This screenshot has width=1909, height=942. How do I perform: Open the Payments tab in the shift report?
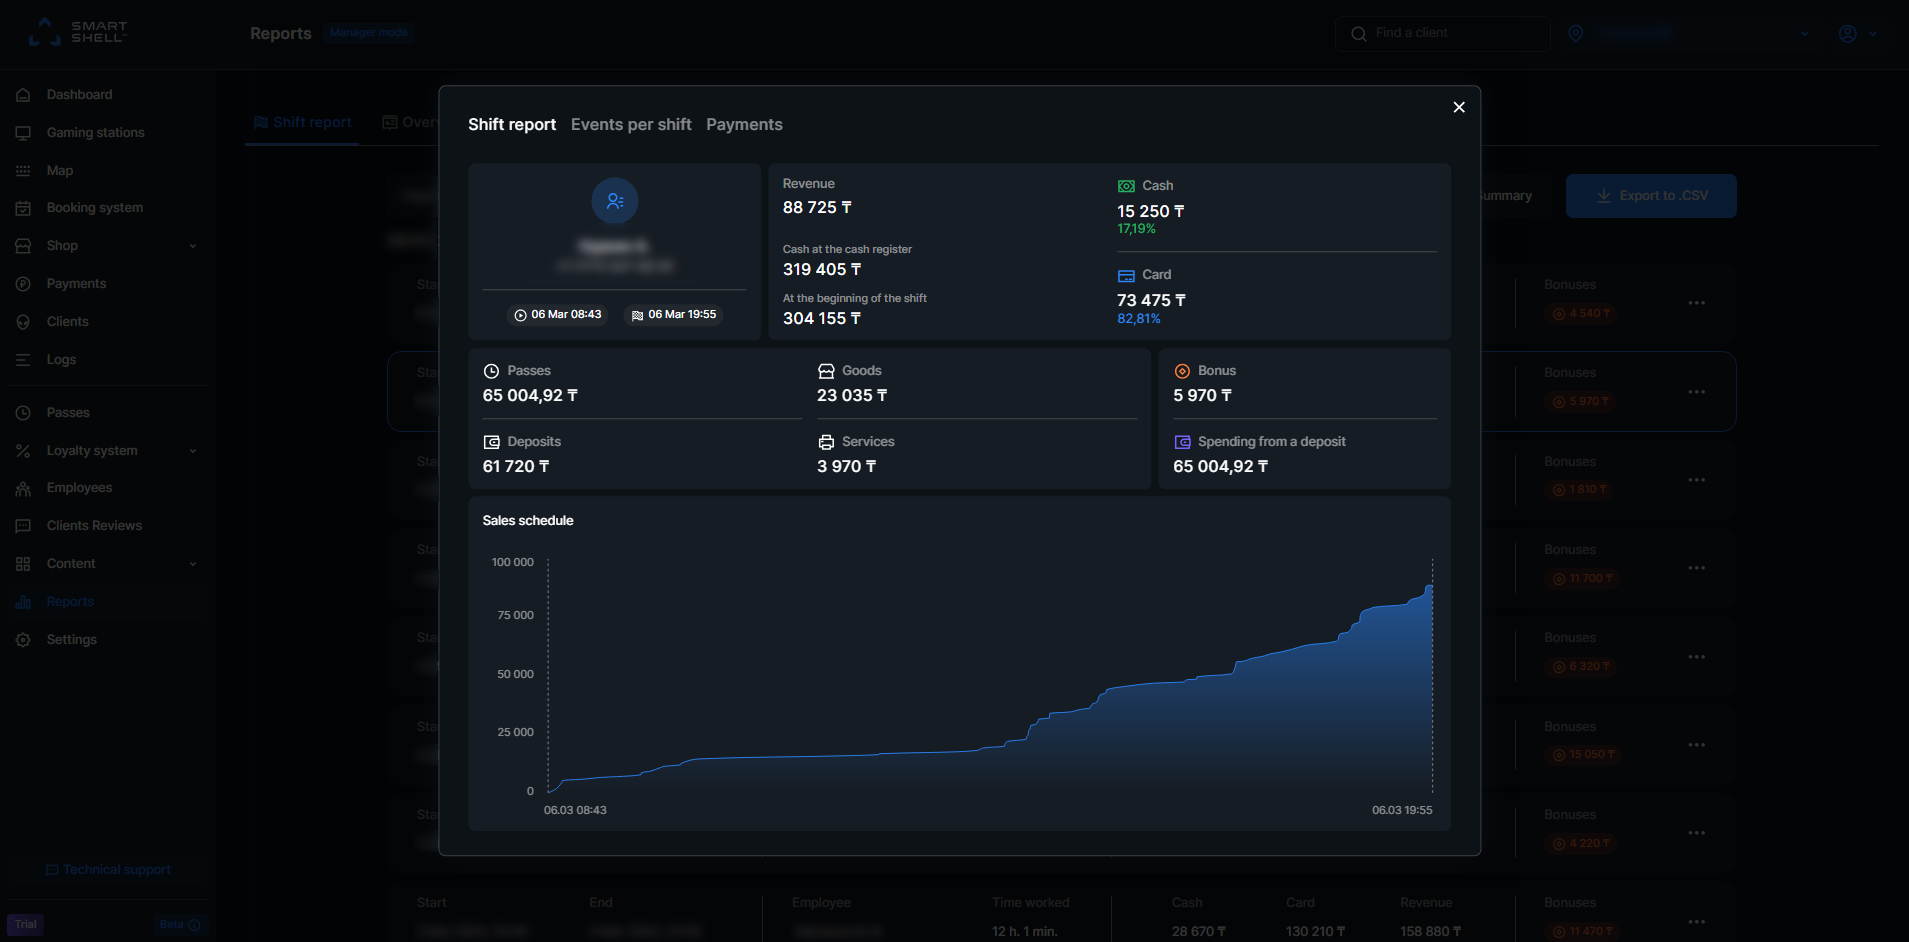[744, 124]
